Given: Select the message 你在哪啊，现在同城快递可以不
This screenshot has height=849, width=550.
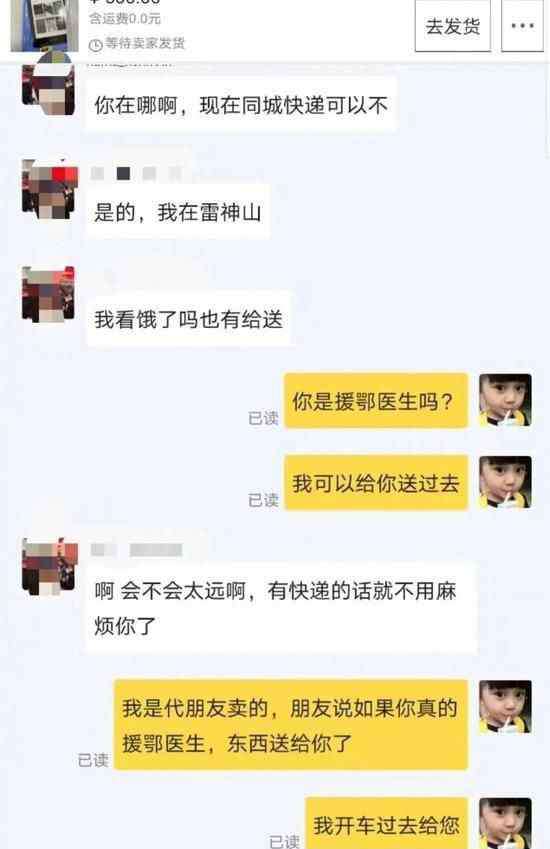Looking at the screenshot, I should tap(241, 105).
